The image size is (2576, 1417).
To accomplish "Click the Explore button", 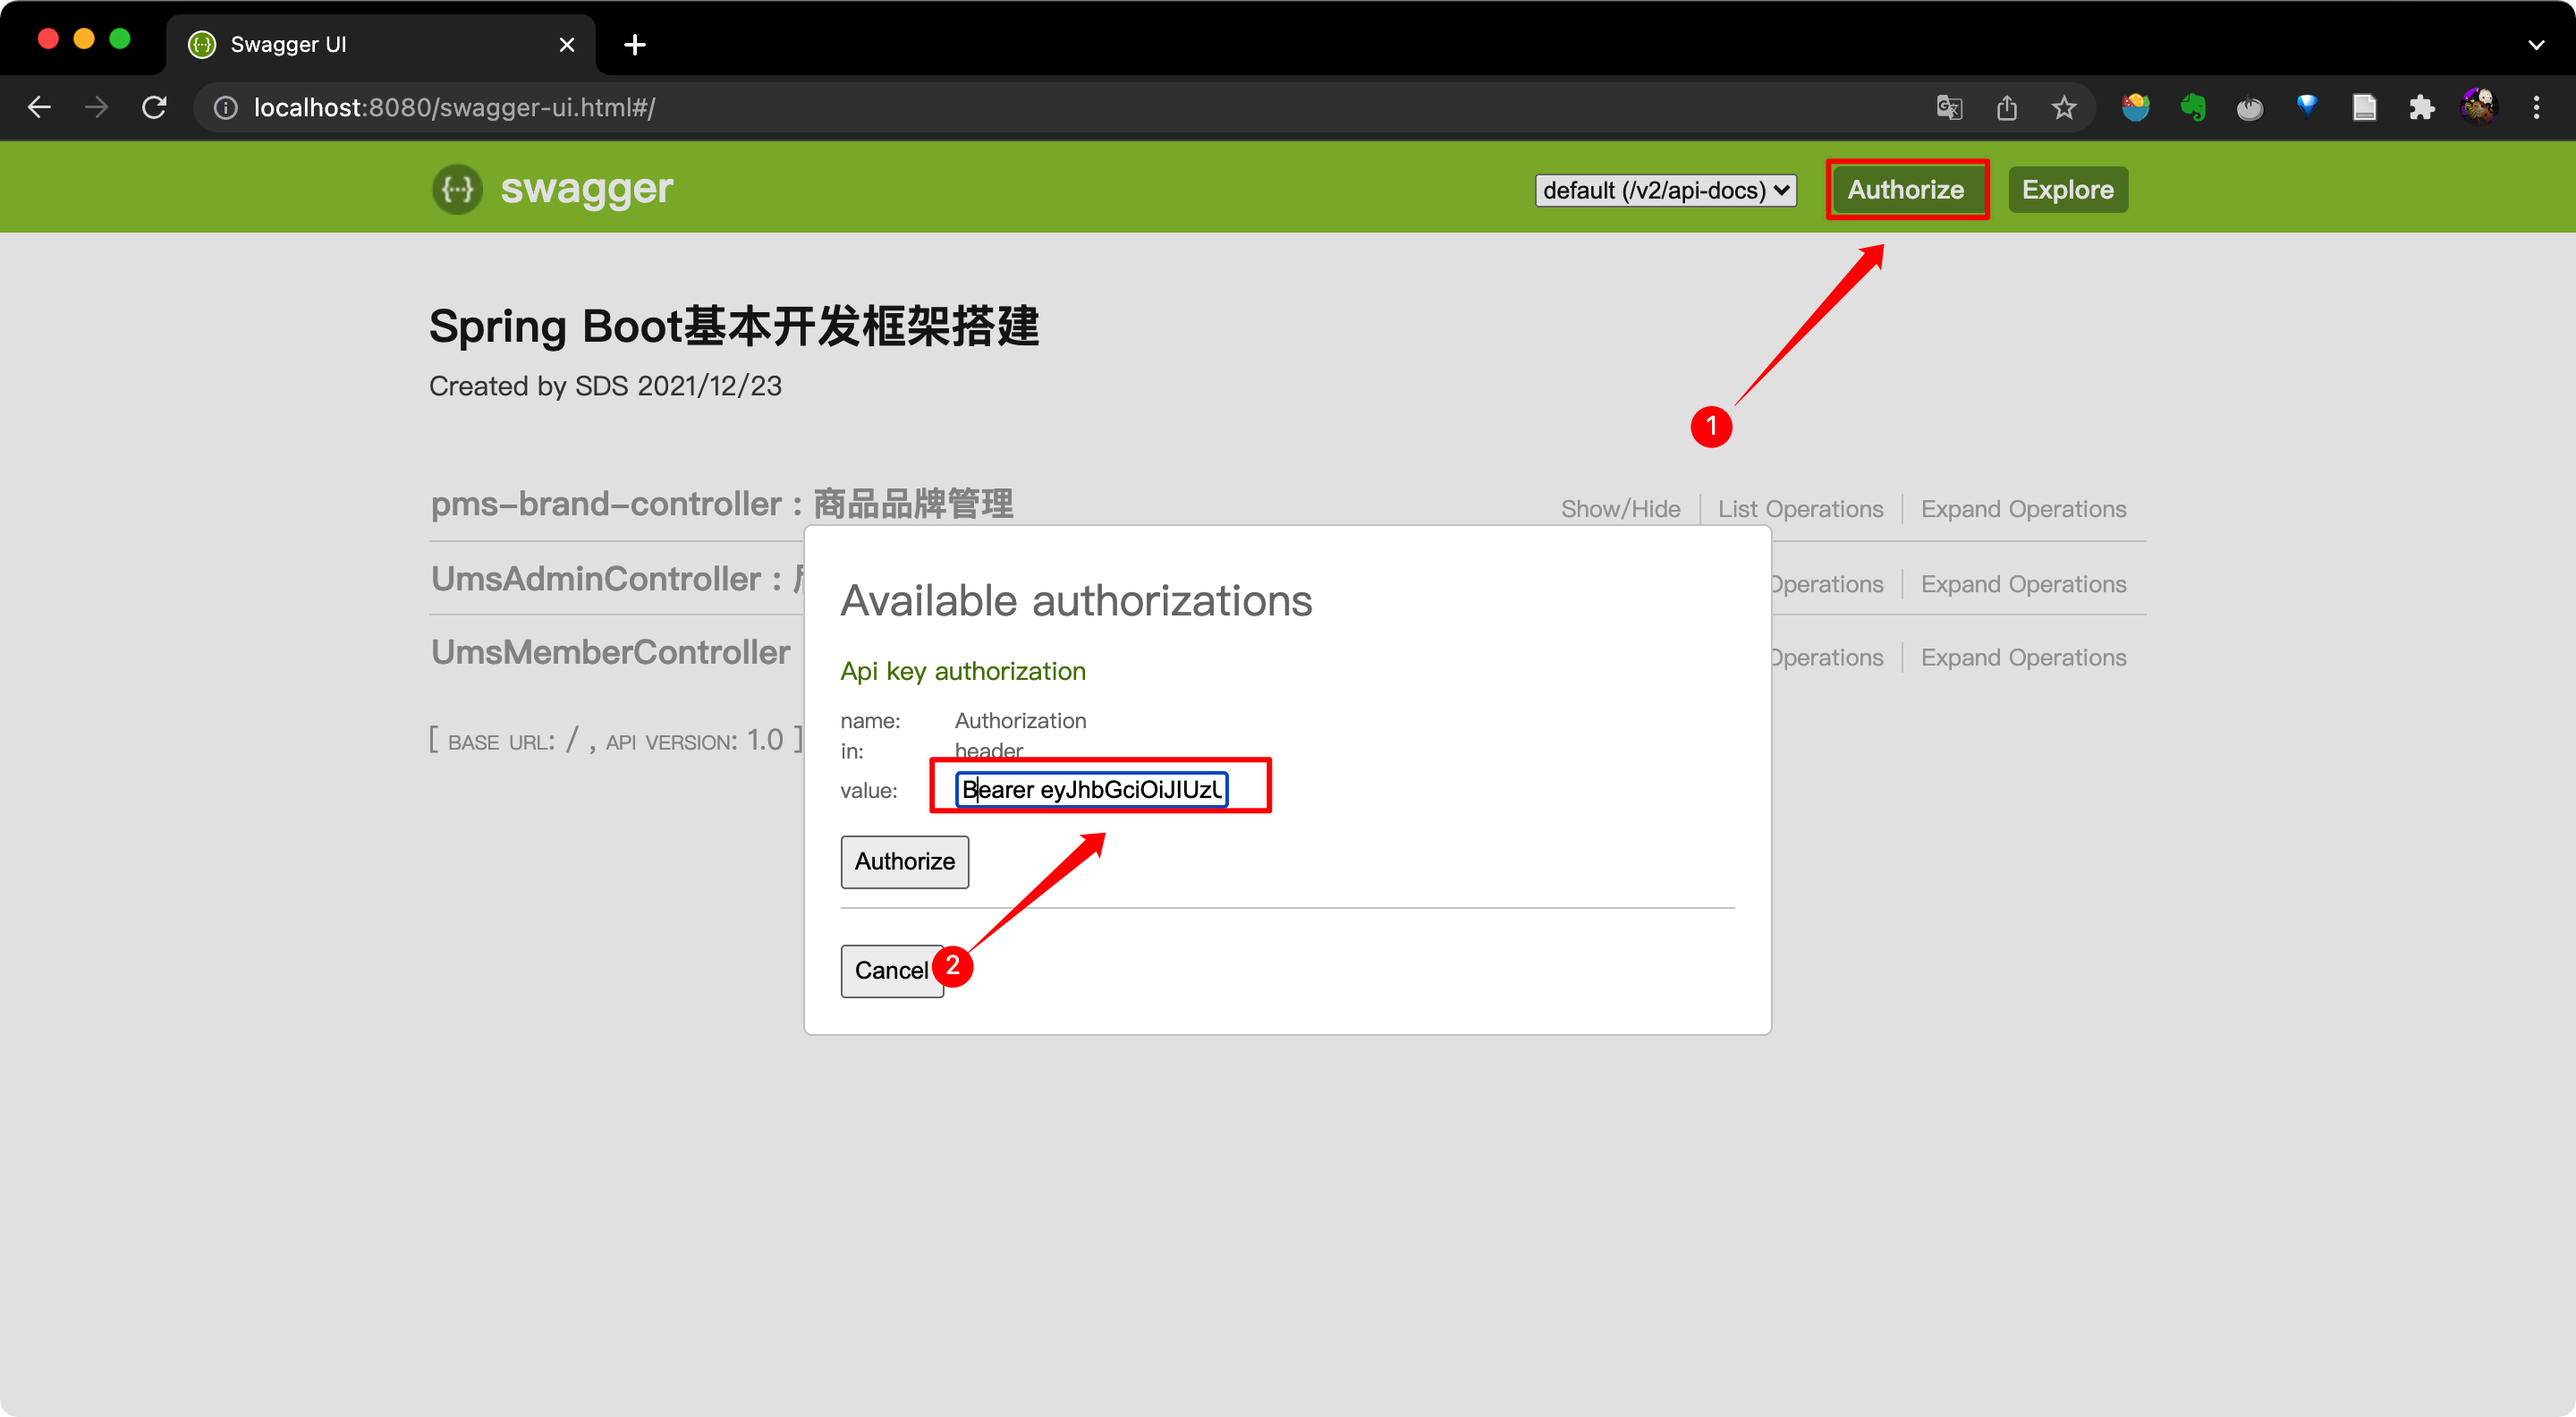I will coord(2067,190).
